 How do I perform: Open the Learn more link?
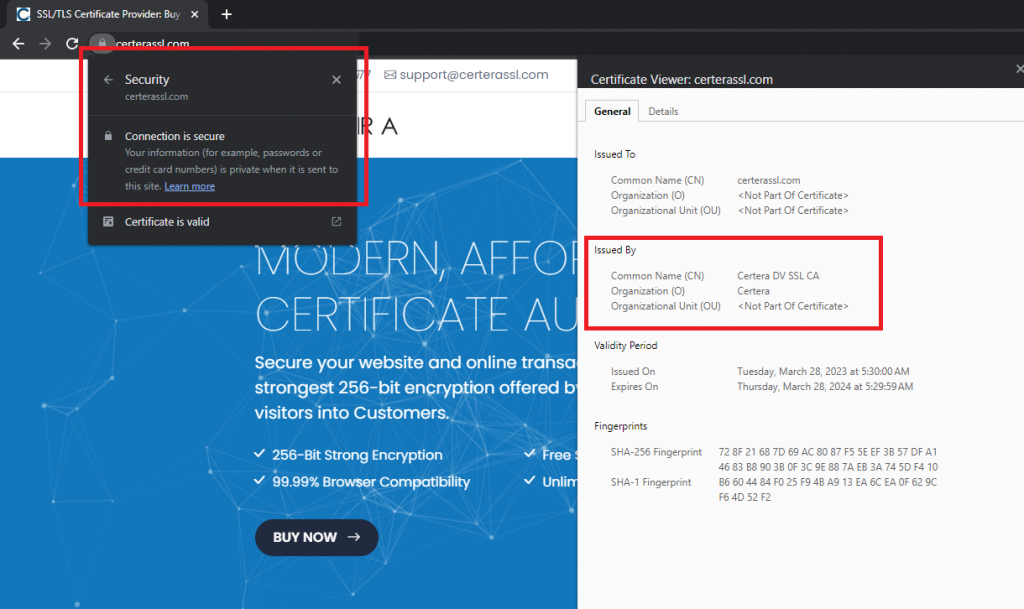(x=189, y=186)
